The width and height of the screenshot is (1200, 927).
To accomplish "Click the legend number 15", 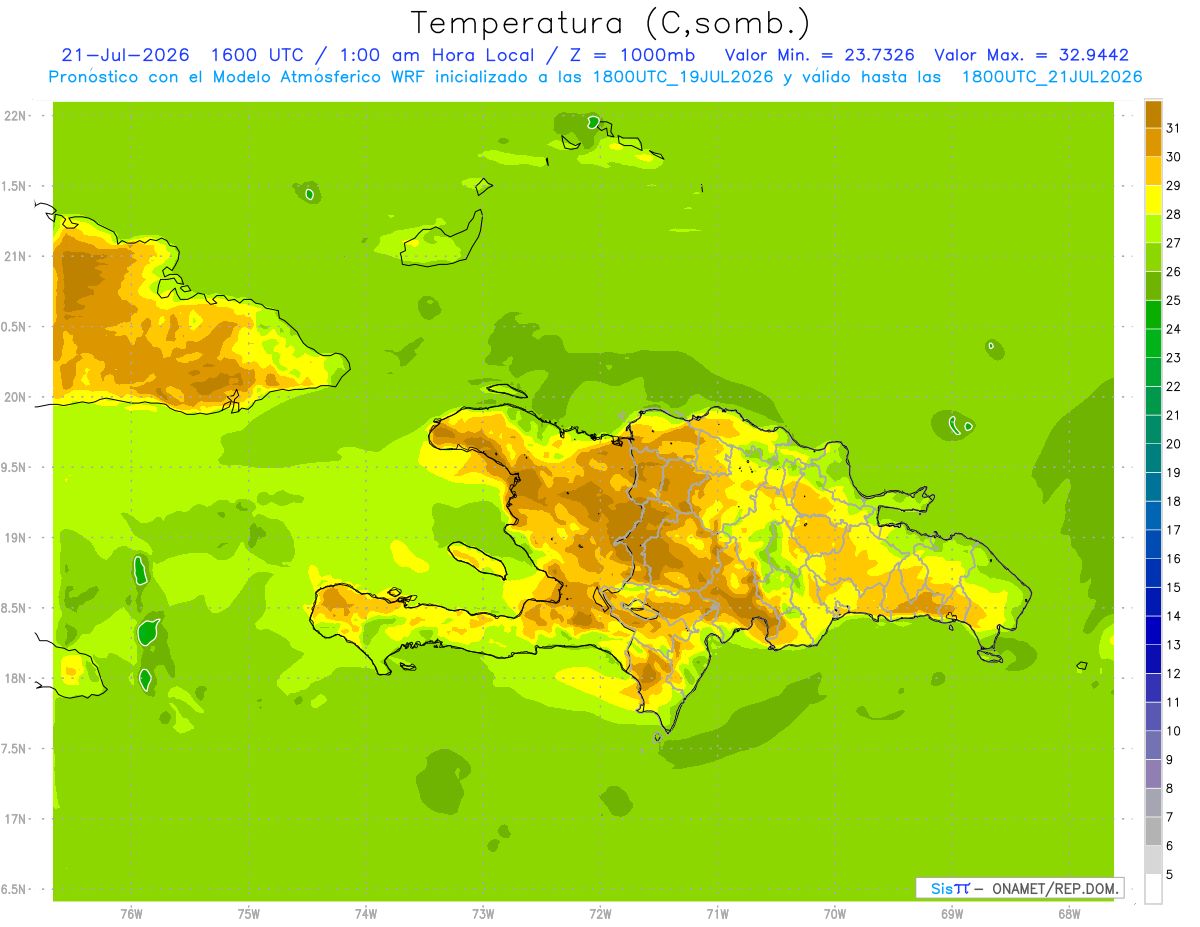I will click(1173, 587).
